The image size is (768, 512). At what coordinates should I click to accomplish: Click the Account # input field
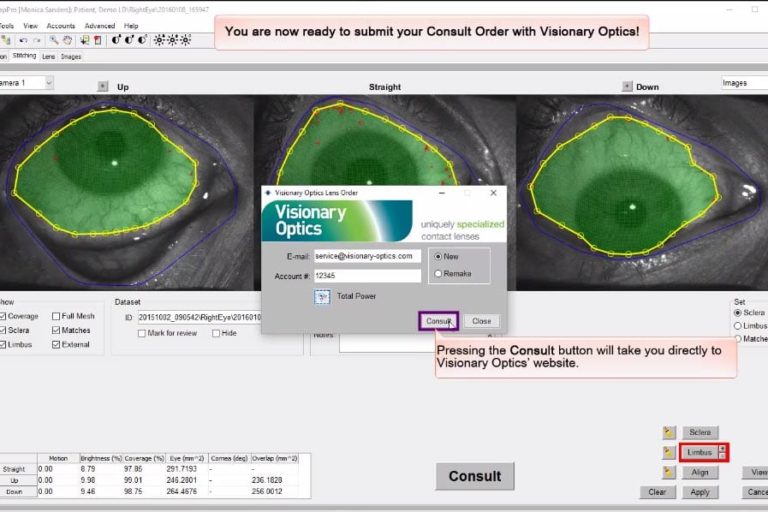(x=366, y=275)
